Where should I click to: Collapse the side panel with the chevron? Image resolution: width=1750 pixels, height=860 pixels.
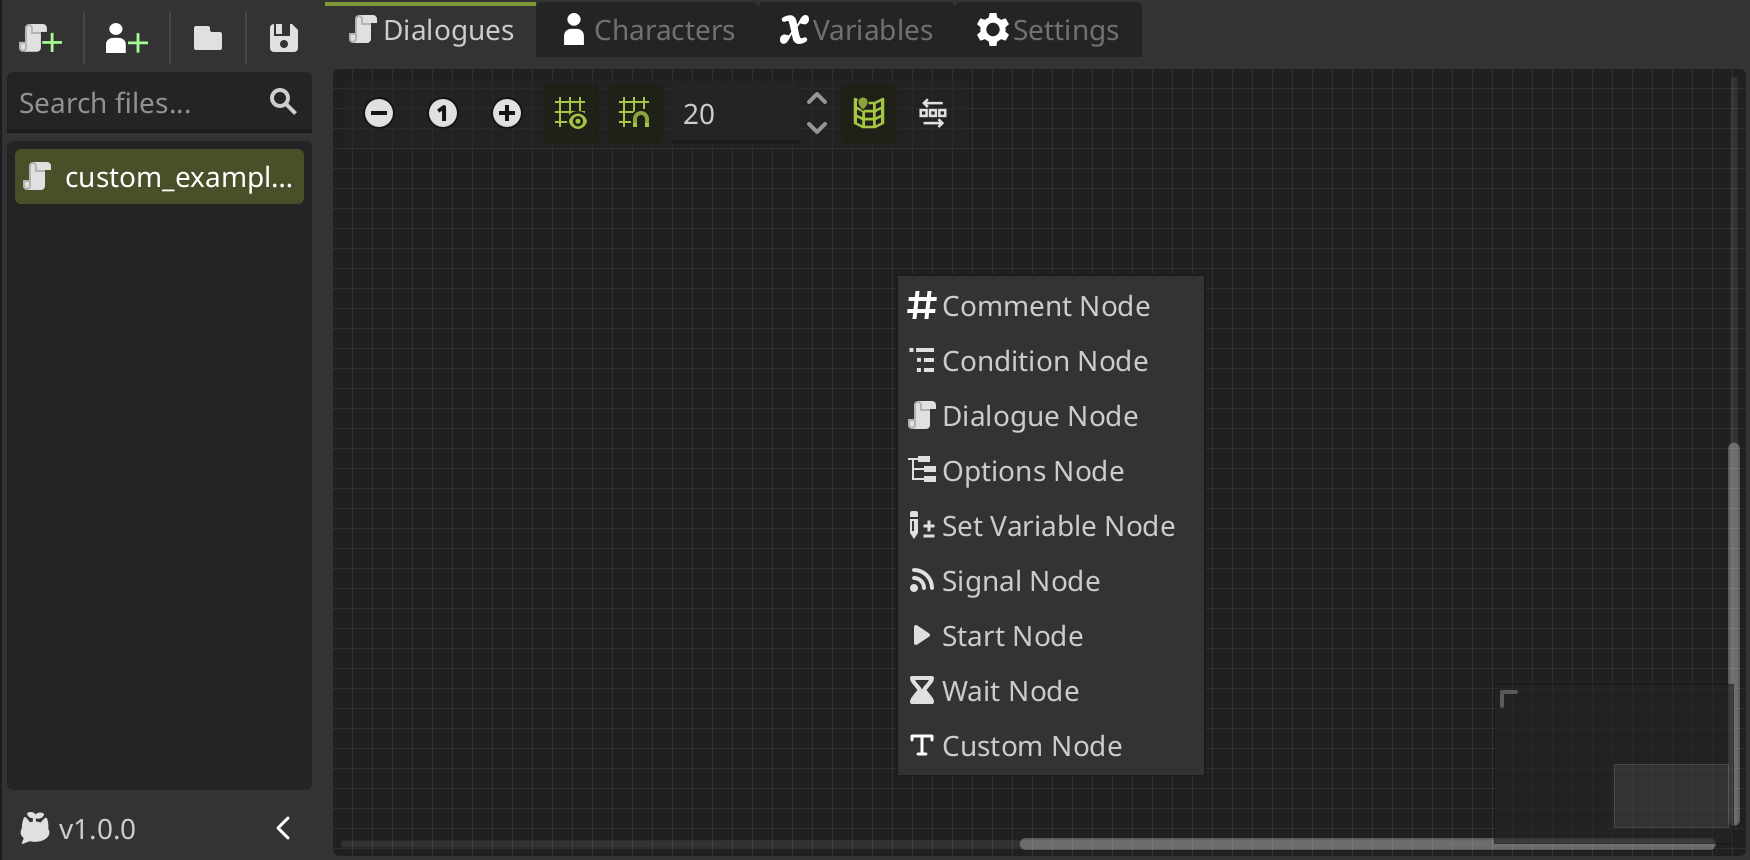pos(284,828)
